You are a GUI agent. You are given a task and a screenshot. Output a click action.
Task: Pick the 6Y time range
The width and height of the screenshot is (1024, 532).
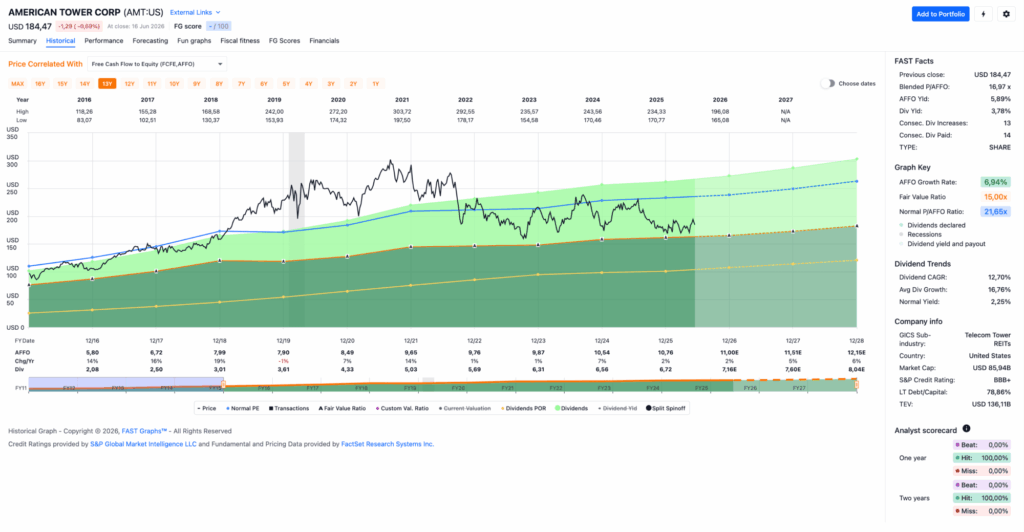[x=264, y=84]
